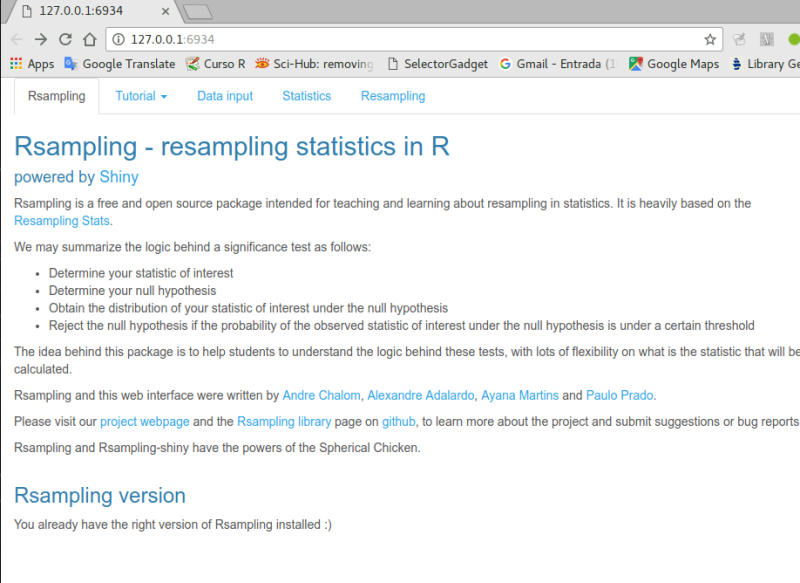
Task: Go to the browser home page
Action: (x=90, y=40)
